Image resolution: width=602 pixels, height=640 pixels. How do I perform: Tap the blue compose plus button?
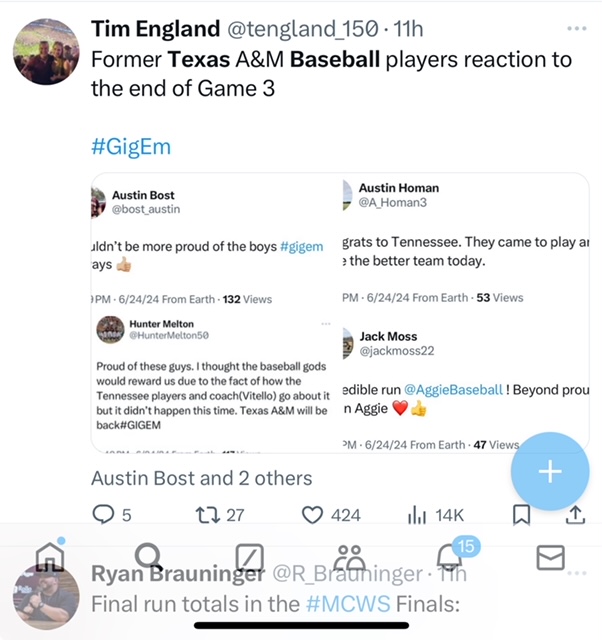(x=549, y=473)
